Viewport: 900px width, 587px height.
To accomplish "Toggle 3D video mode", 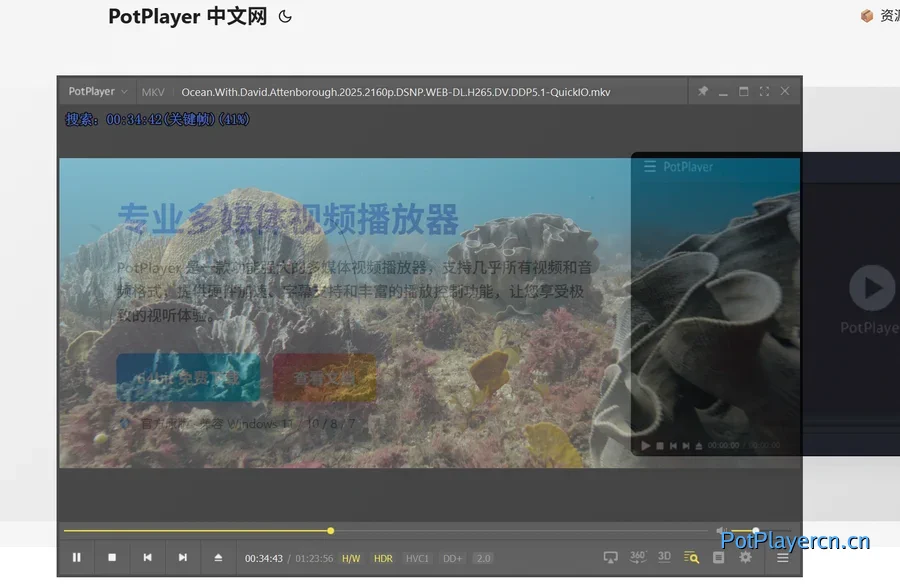I will [x=665, y=557].
